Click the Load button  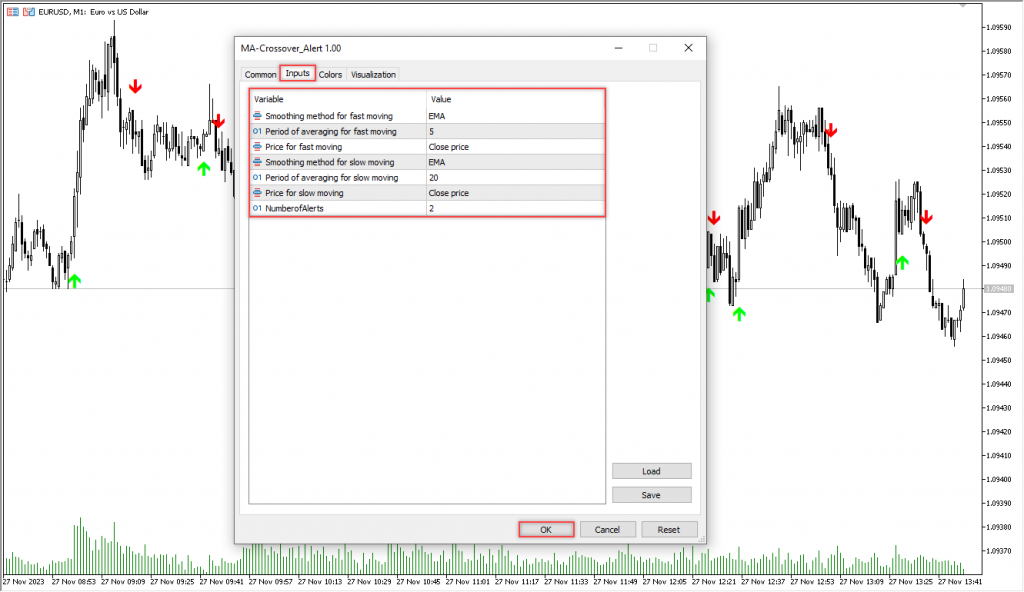tap(651, 471)
